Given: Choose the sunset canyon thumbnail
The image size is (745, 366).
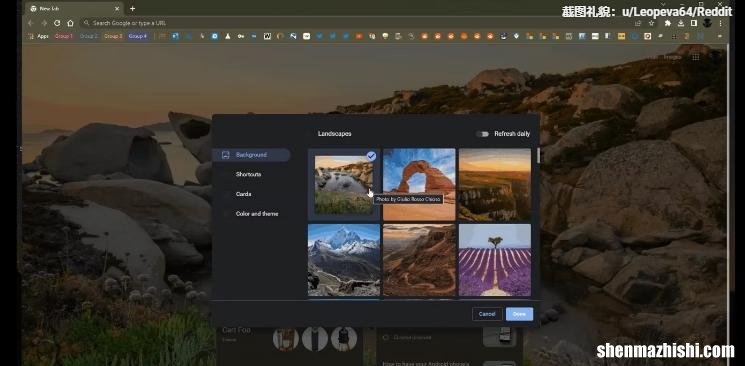Looking at the screenshot, I should click(495, 184).
